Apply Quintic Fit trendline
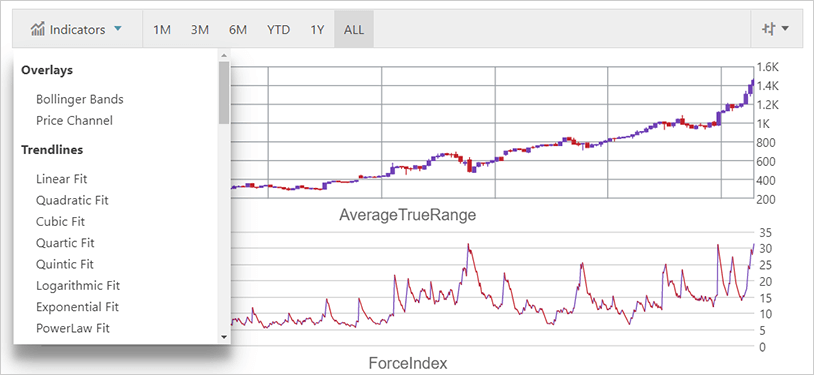This screenshot has height=375, width=814. [65, 264]
